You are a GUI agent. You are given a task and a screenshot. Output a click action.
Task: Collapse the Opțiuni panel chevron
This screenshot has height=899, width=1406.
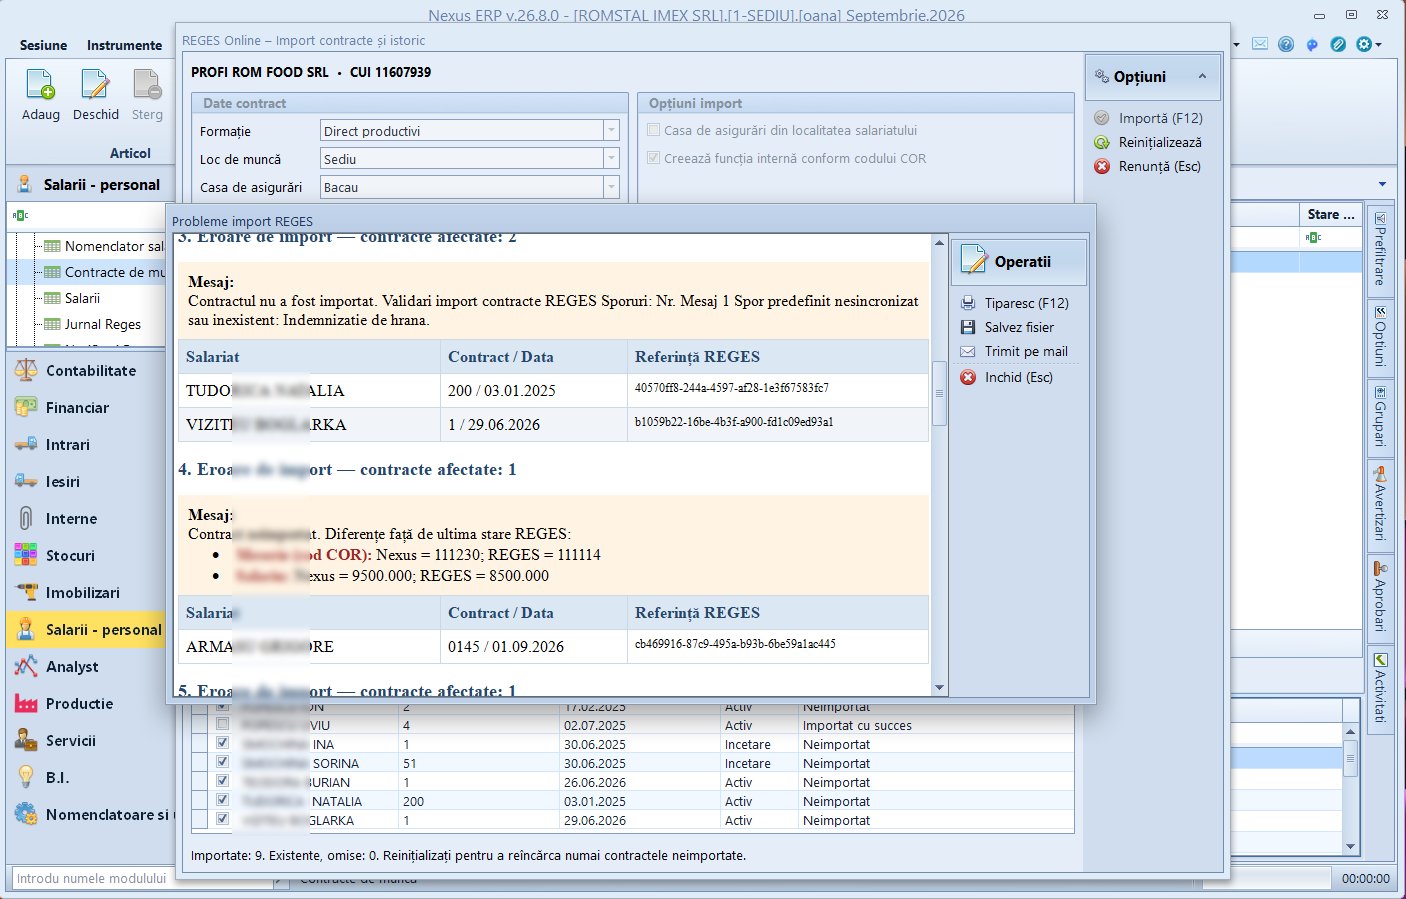[x=1202, y=77]
